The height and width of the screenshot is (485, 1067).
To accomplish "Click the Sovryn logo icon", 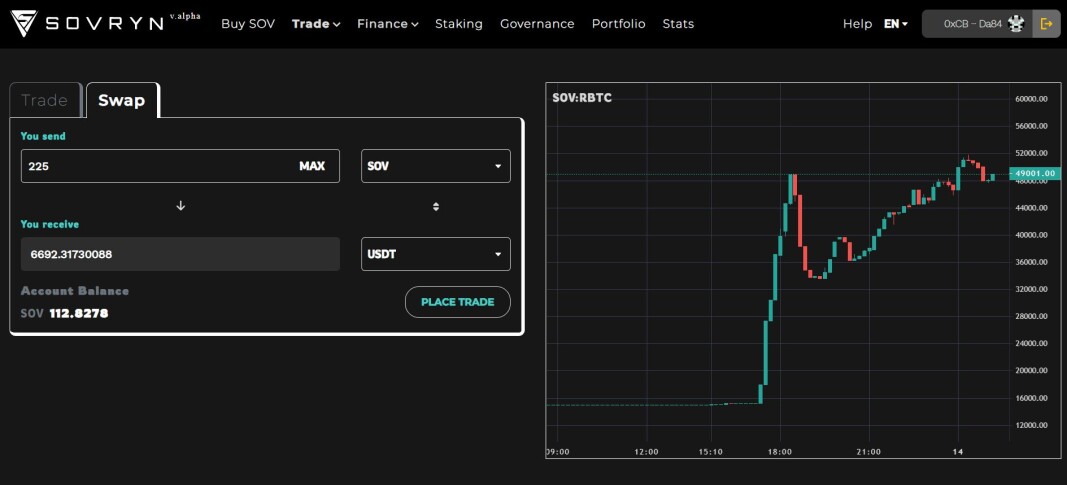I will pyautogui.click(x=23, y=24).
